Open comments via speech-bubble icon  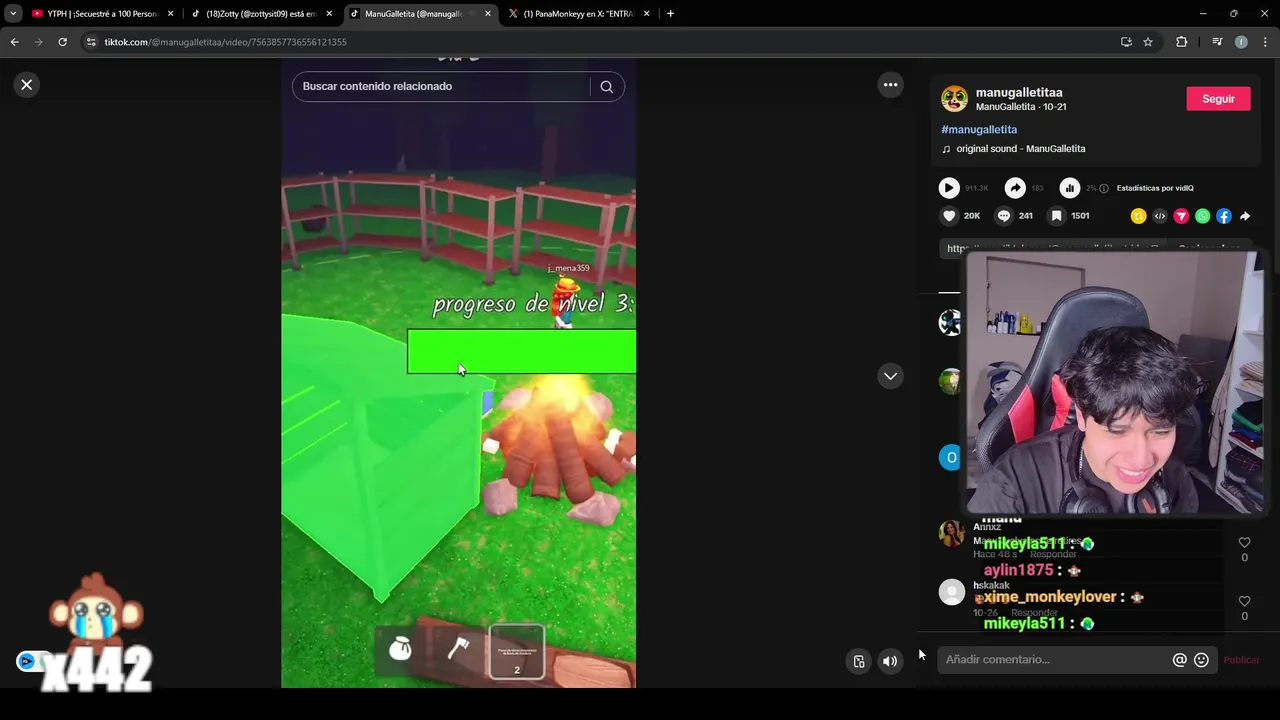pos(1003,216)
